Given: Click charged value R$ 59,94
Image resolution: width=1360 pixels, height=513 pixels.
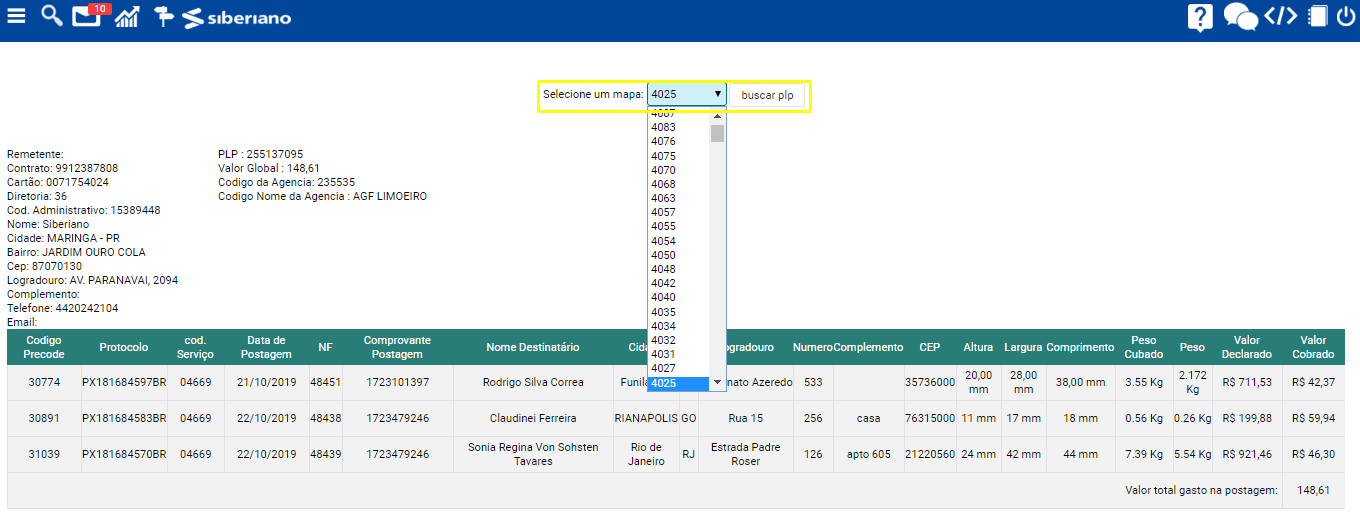Looking at the screenshot, I should 1313,418.
